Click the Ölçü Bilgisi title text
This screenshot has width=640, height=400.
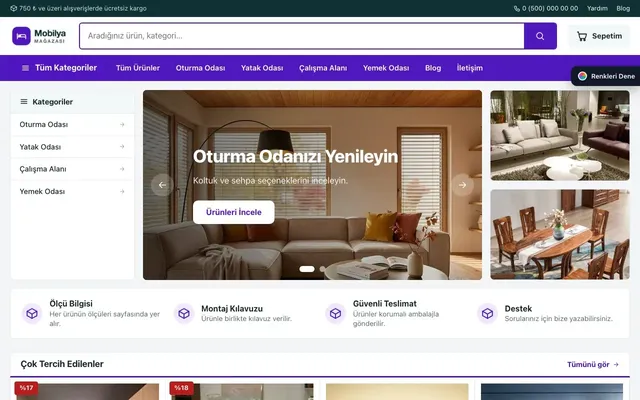tap(71, 304)
